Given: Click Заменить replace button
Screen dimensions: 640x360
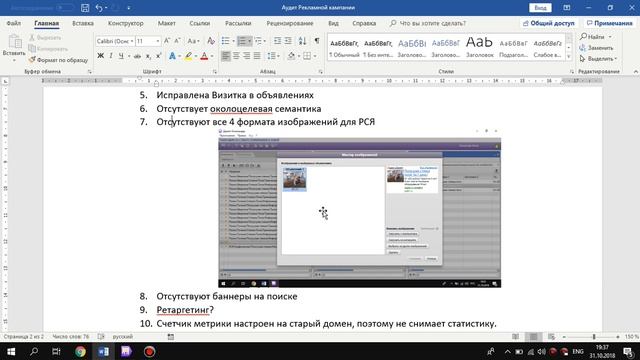Looking at the screenshot, I should 596,48.
